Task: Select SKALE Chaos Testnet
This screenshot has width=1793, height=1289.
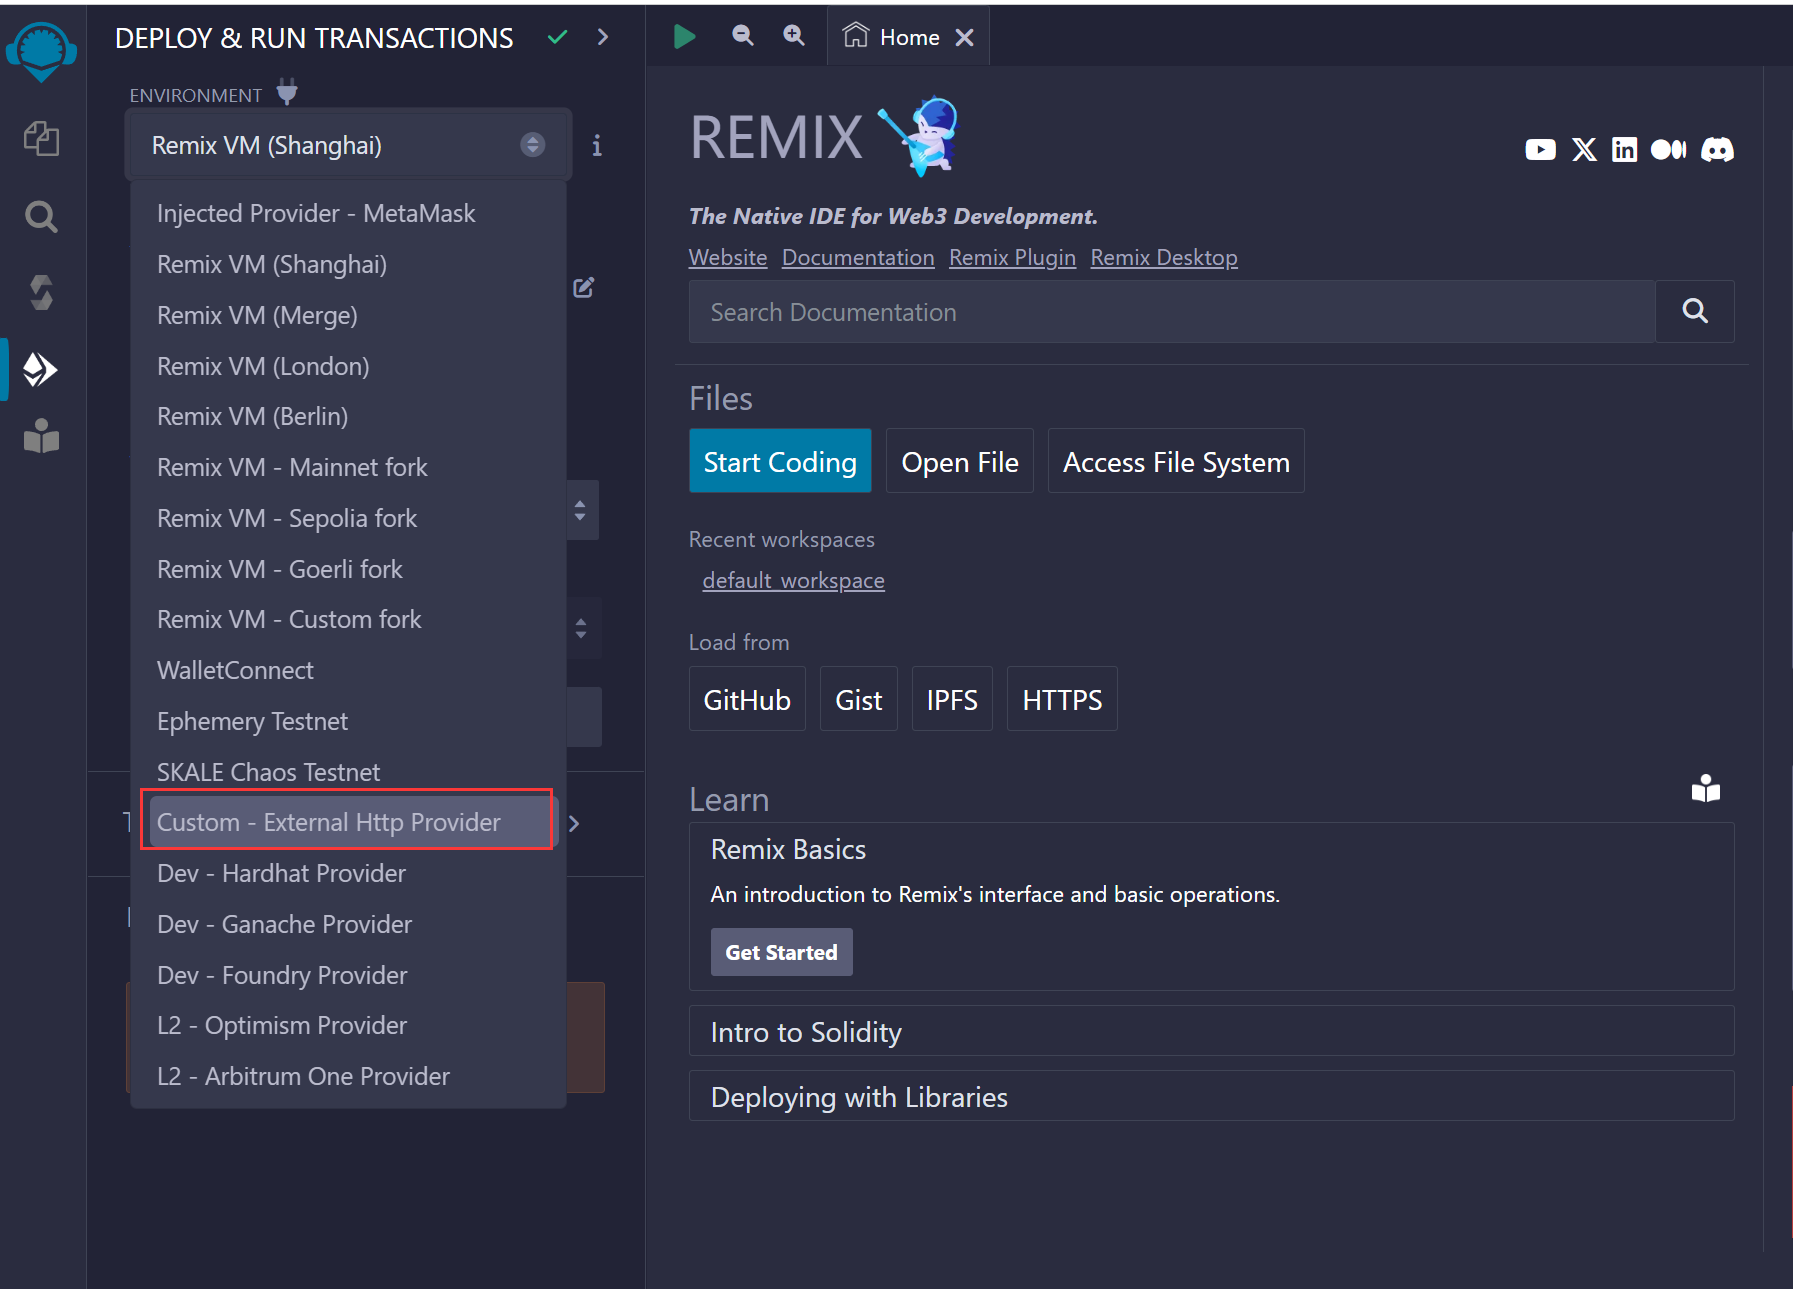Action: [x=348, y=773]
